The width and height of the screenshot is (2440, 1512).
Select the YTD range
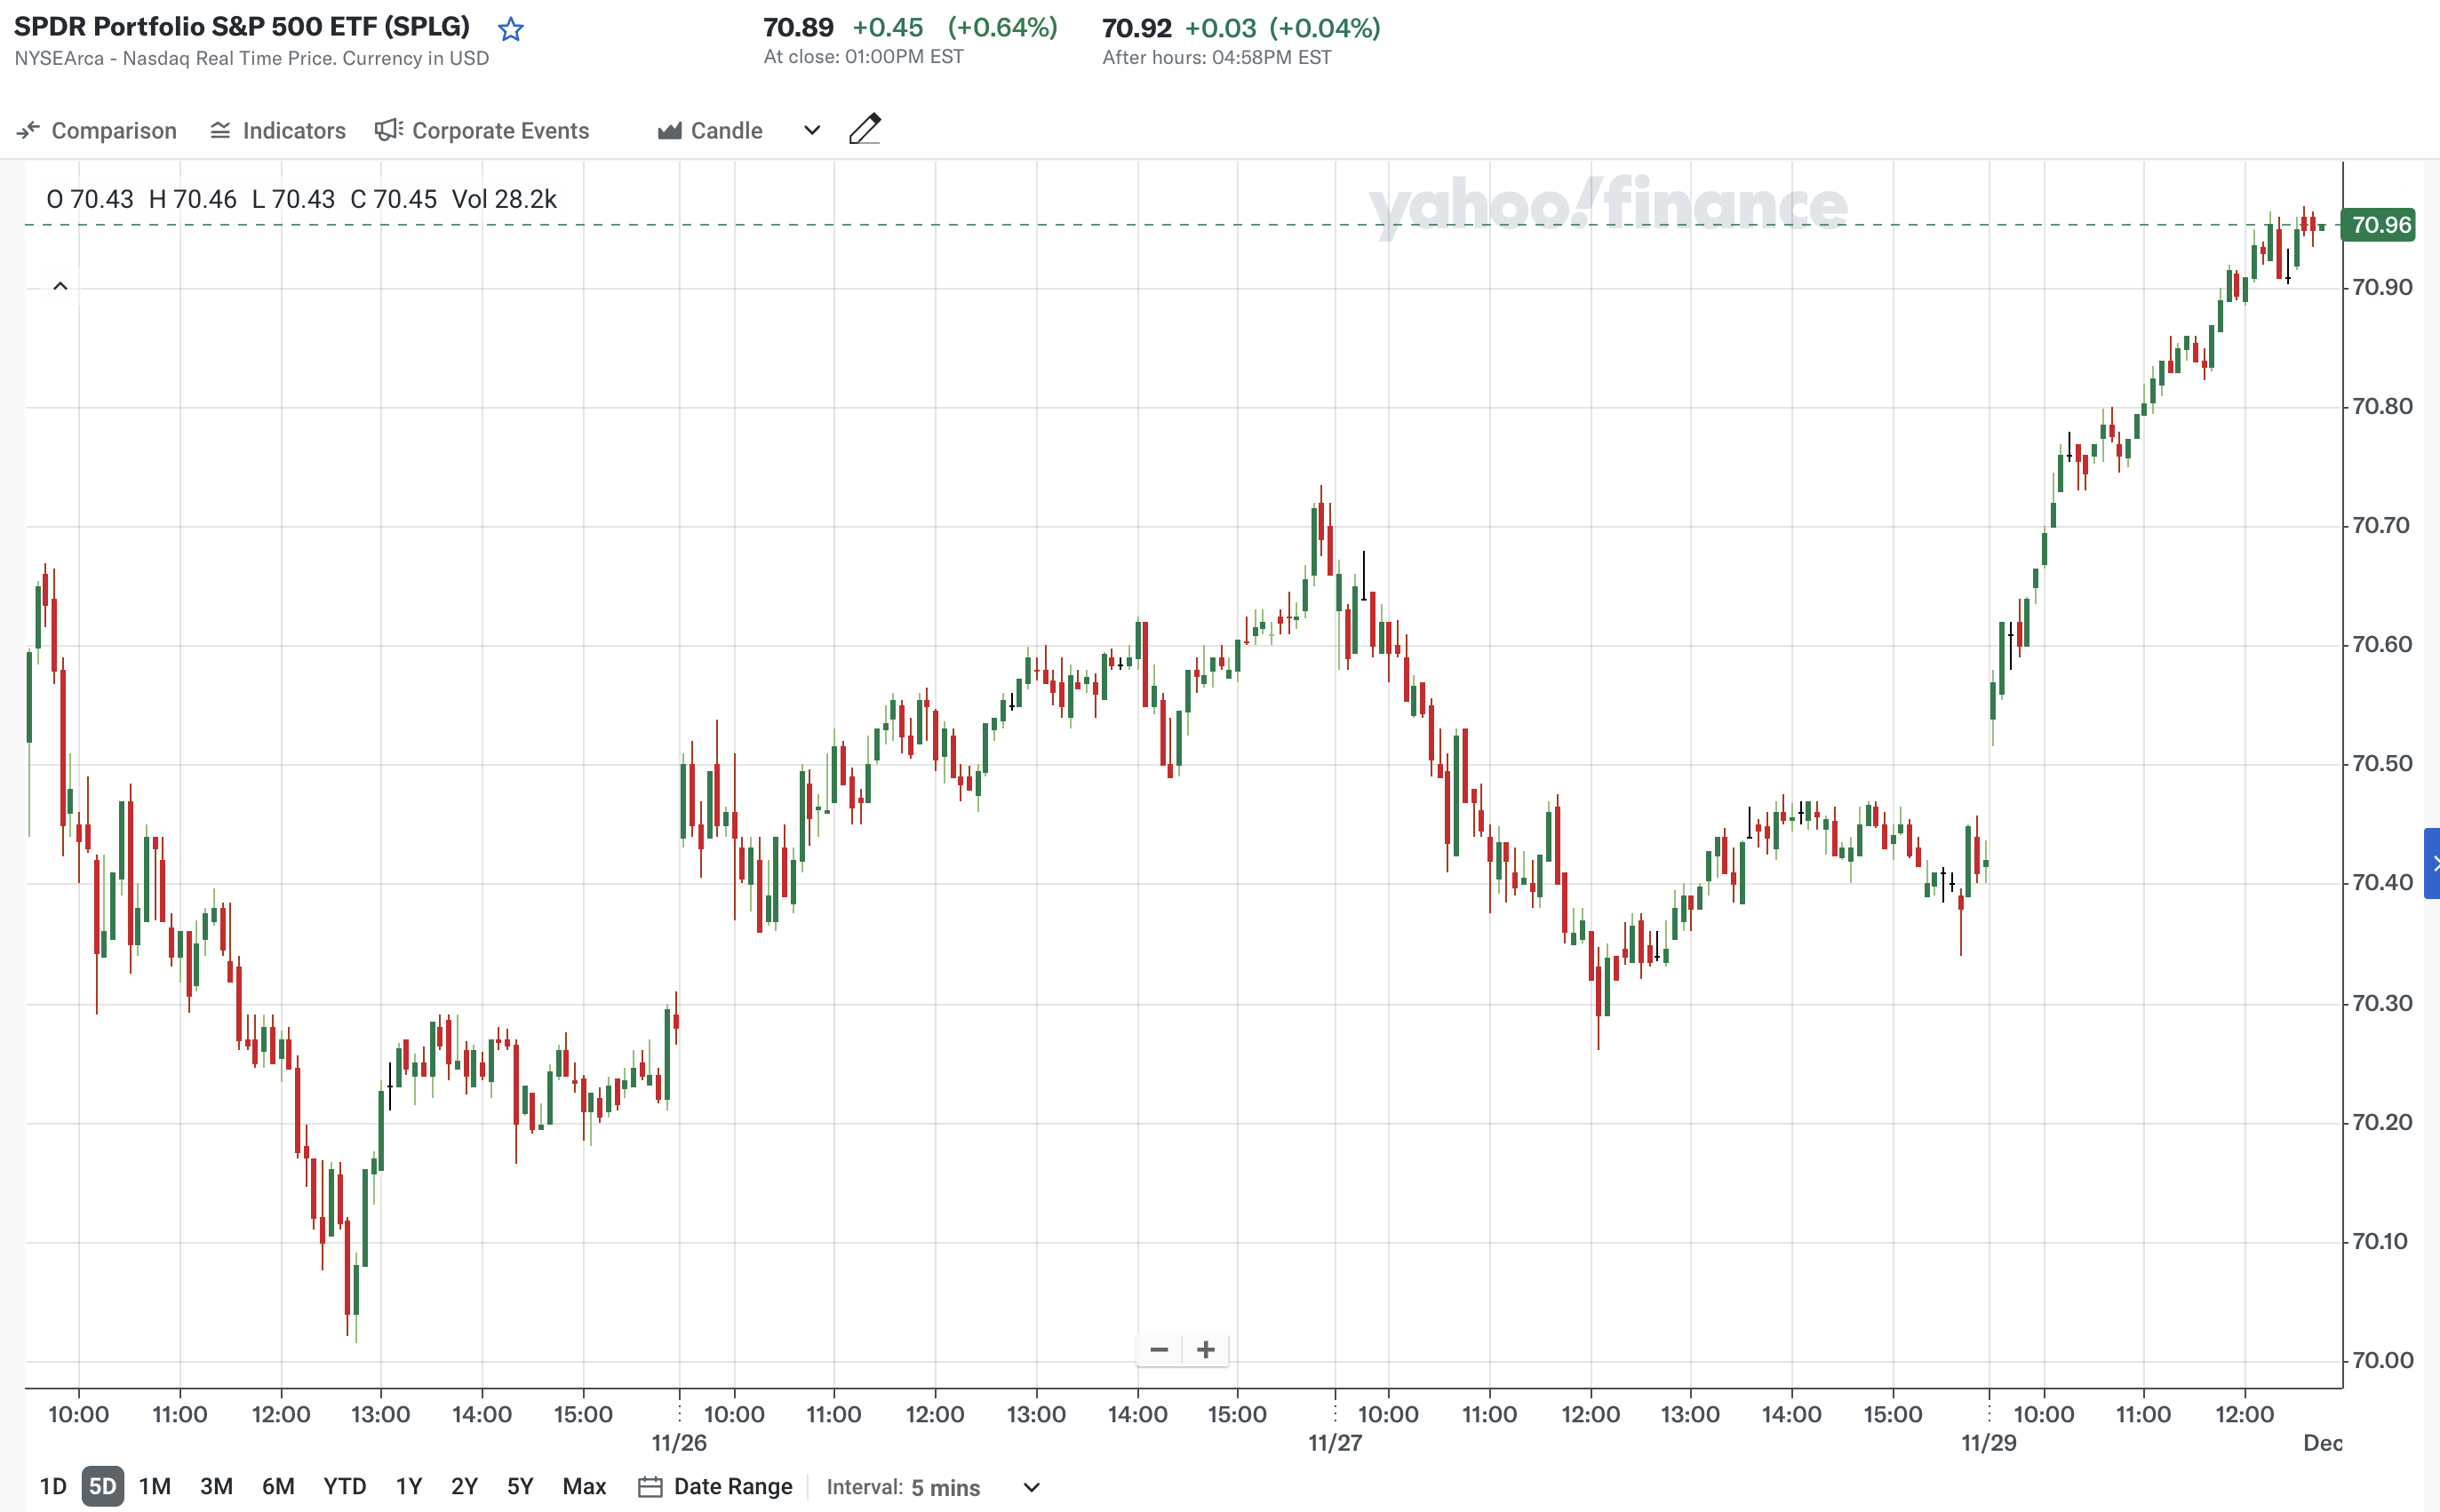(344, 1487)
